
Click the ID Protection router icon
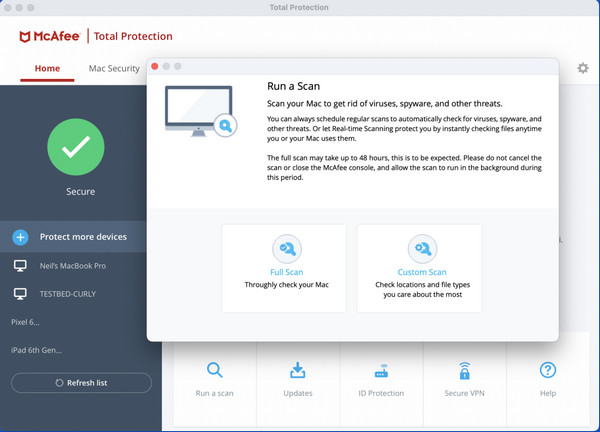point(382,371)
